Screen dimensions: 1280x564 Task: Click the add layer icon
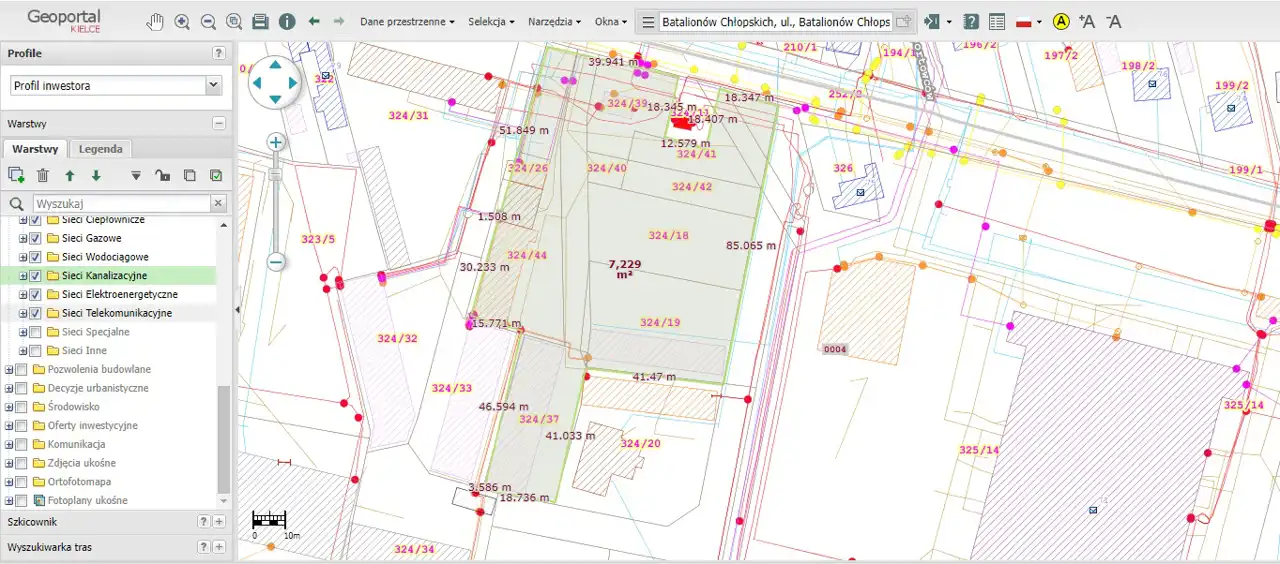click(x=16, y=175)
